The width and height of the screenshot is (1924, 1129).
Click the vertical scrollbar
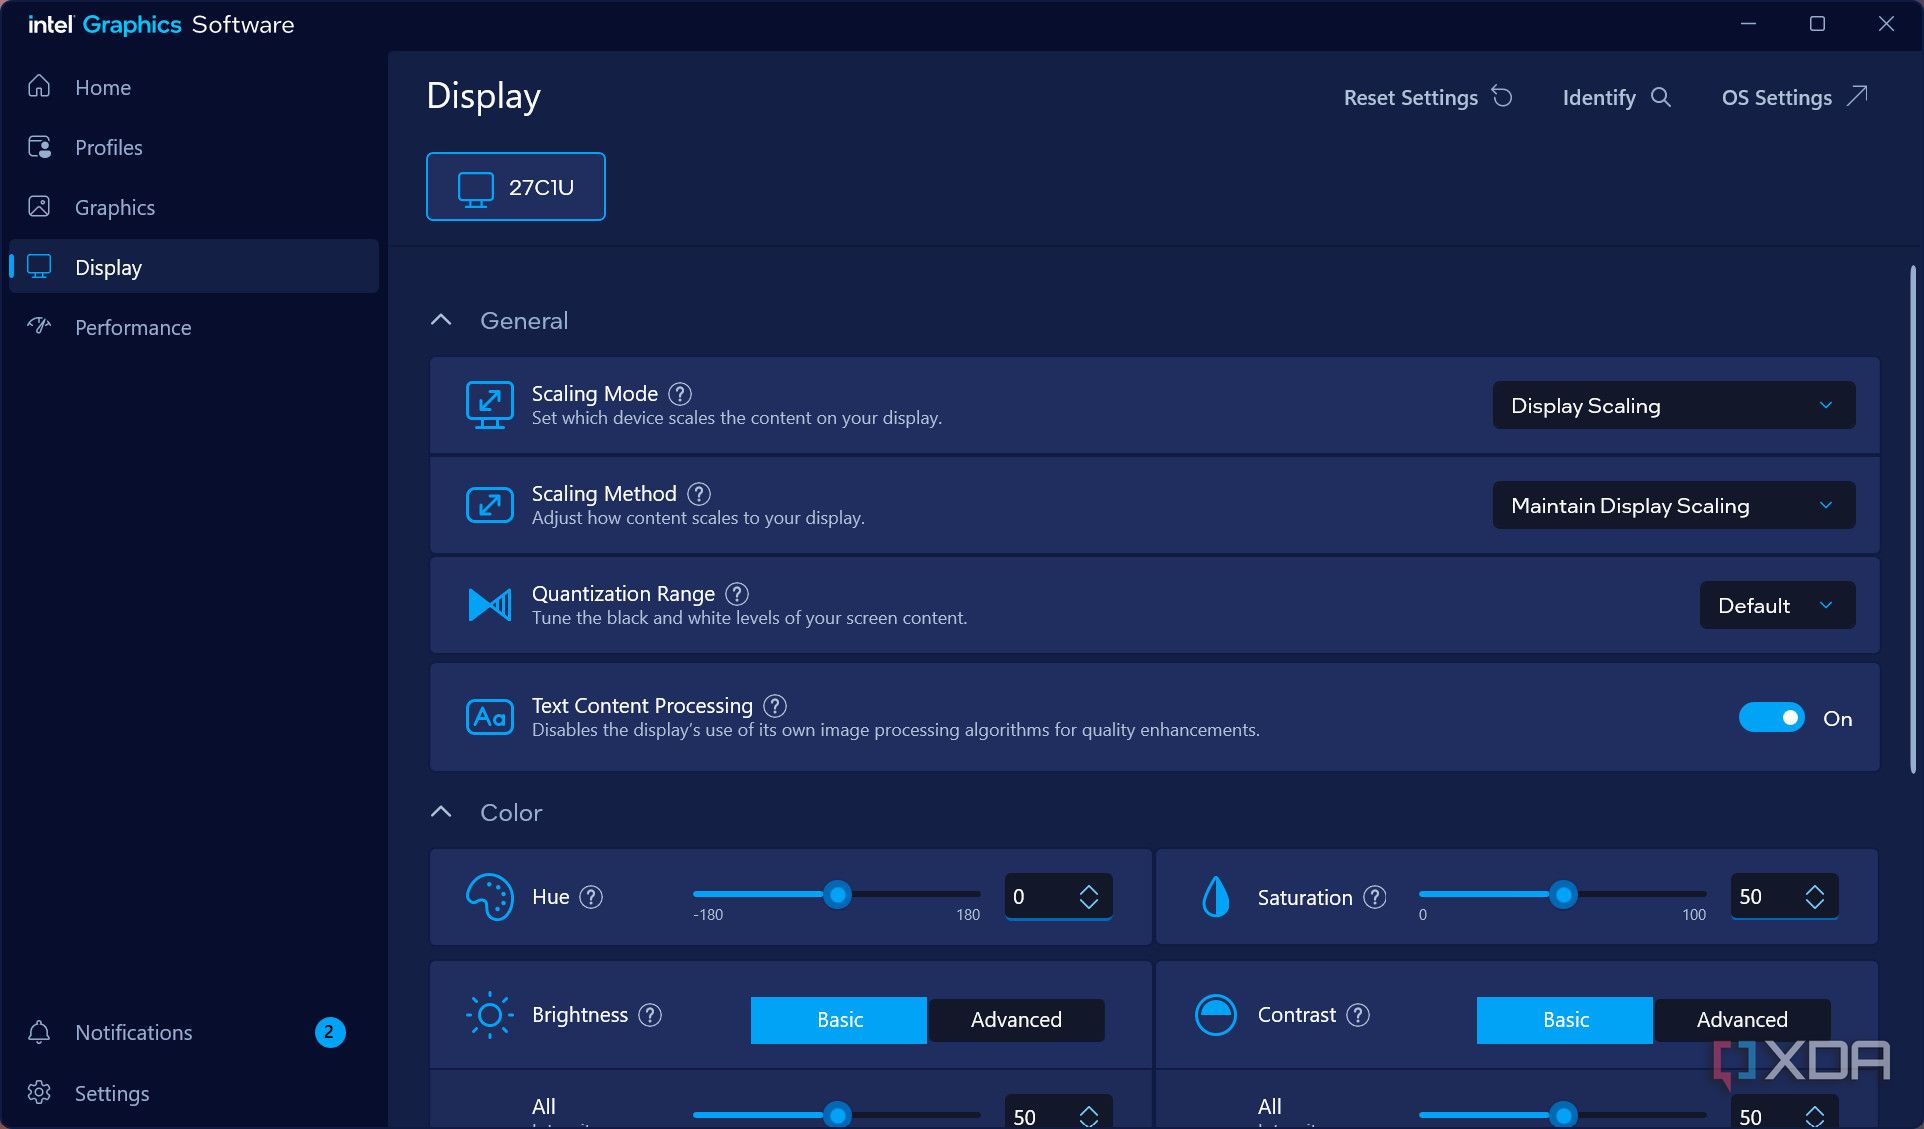(1912, 519)
